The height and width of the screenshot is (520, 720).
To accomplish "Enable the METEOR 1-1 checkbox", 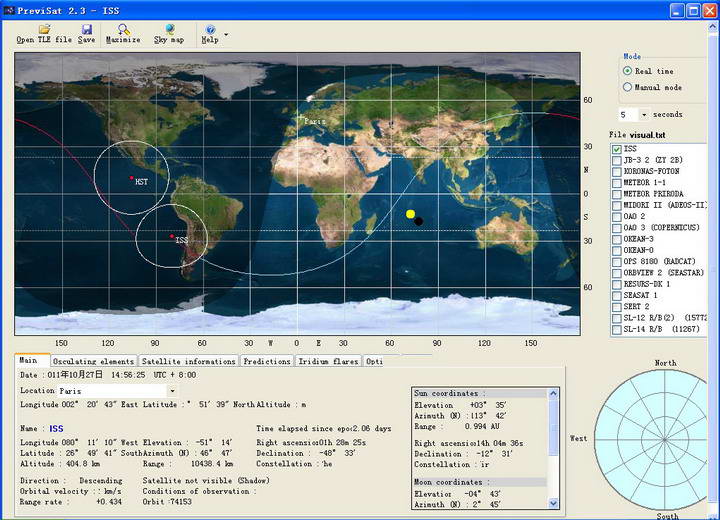I will coord(617,183).
